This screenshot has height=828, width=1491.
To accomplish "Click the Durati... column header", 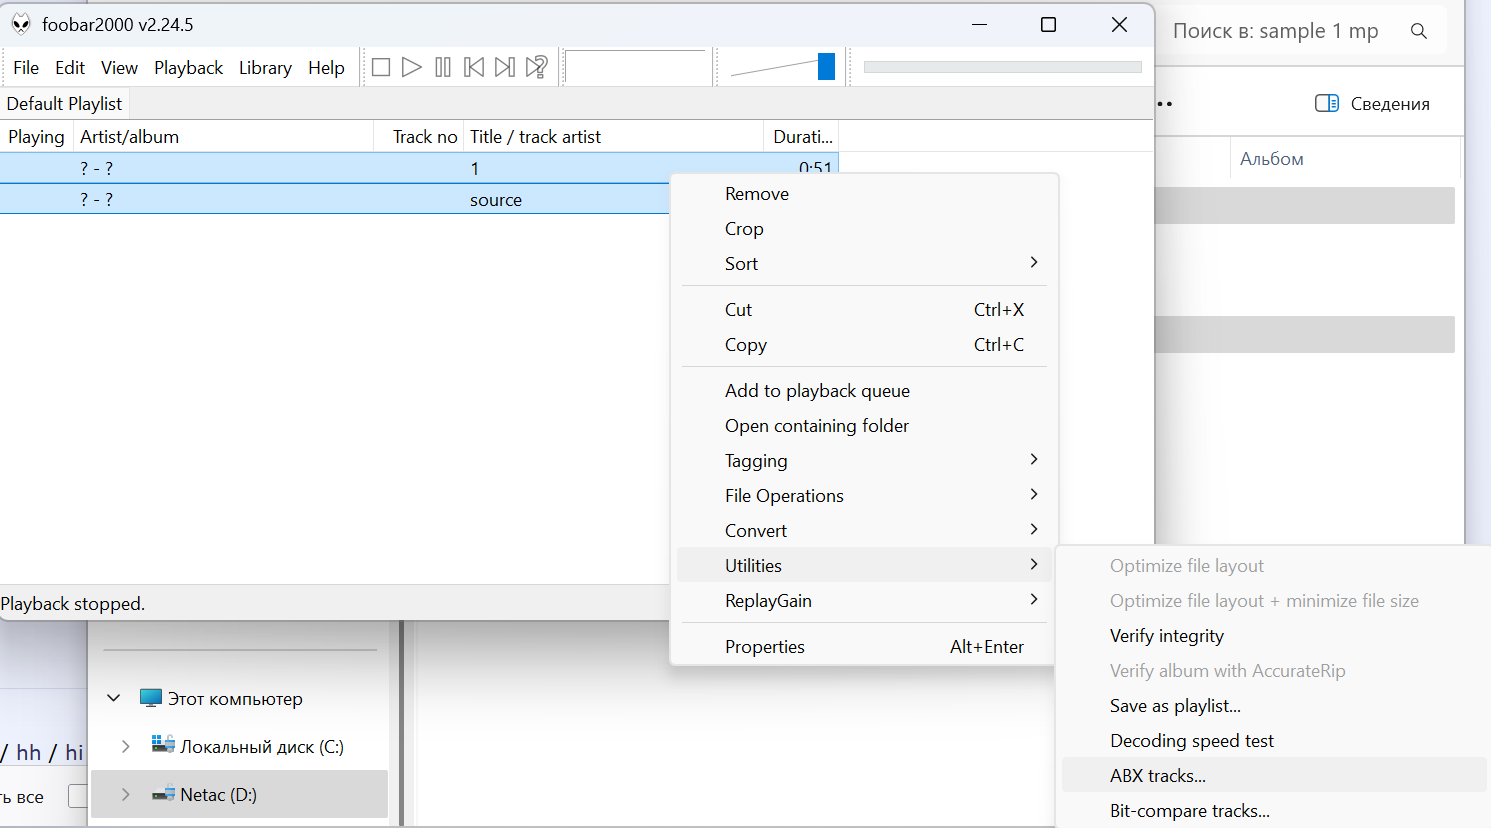I will 801,137.
